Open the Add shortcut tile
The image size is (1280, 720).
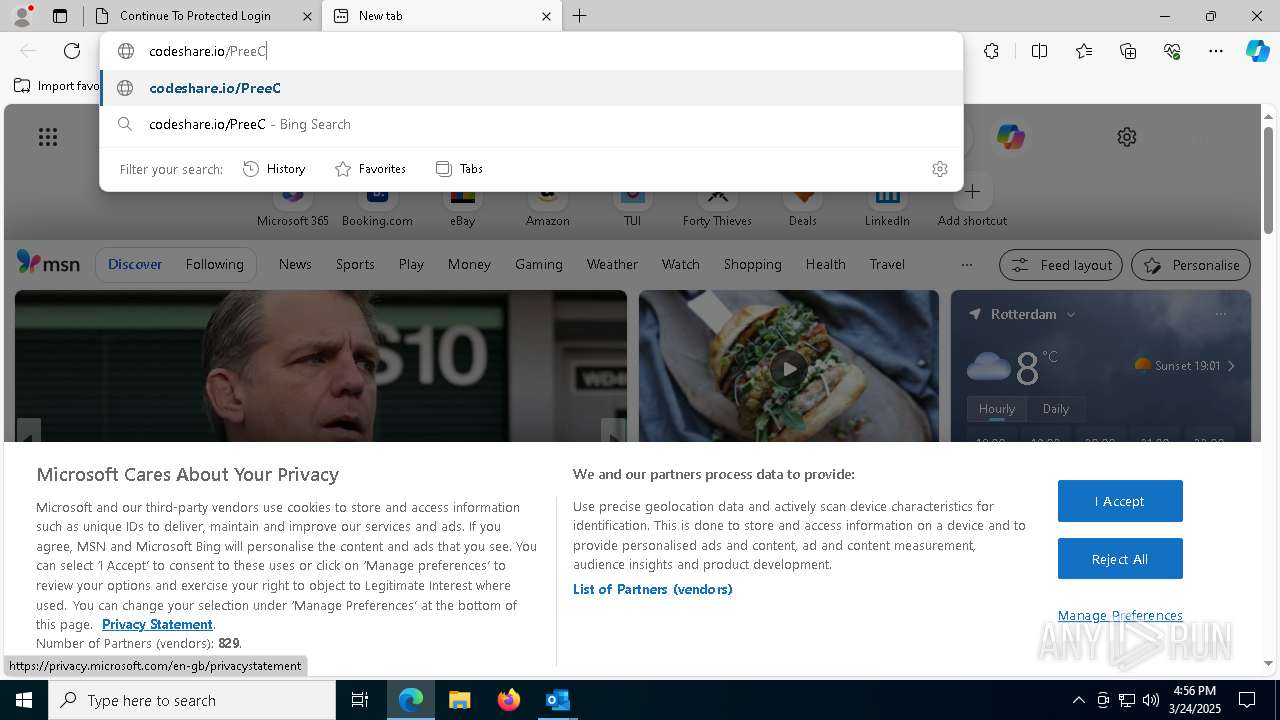click(972, 204)
